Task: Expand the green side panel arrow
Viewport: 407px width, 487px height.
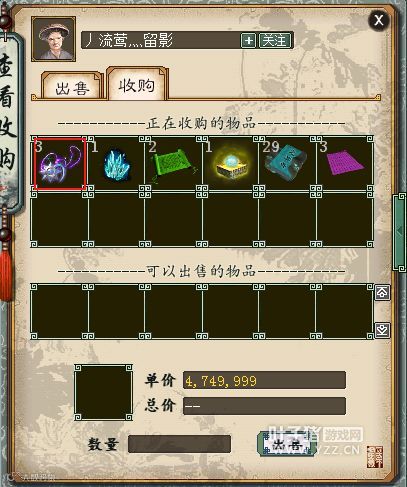Action: pos(400,231)
